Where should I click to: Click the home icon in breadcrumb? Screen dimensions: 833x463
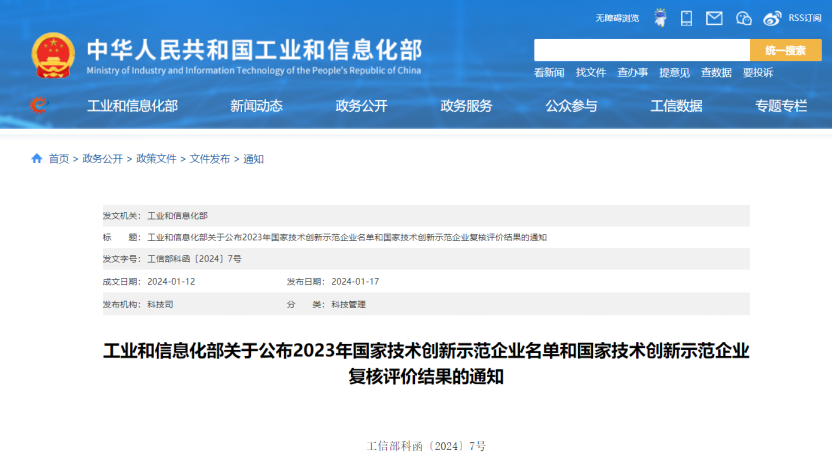point(37,159)
